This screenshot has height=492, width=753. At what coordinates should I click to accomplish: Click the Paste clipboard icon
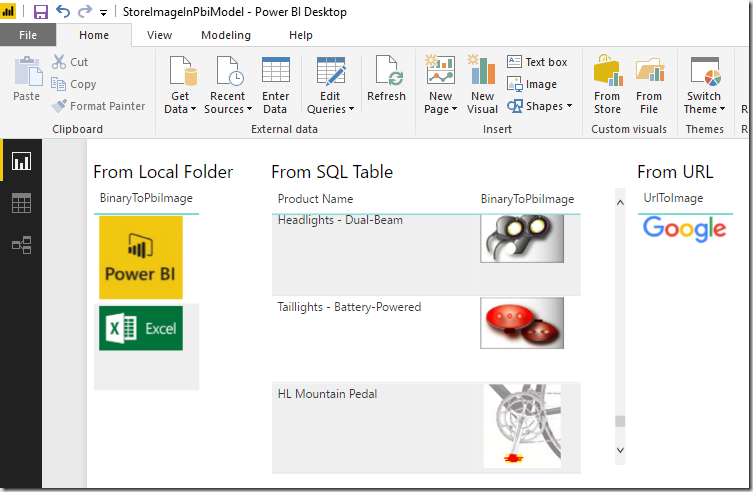tap(27, 72)
